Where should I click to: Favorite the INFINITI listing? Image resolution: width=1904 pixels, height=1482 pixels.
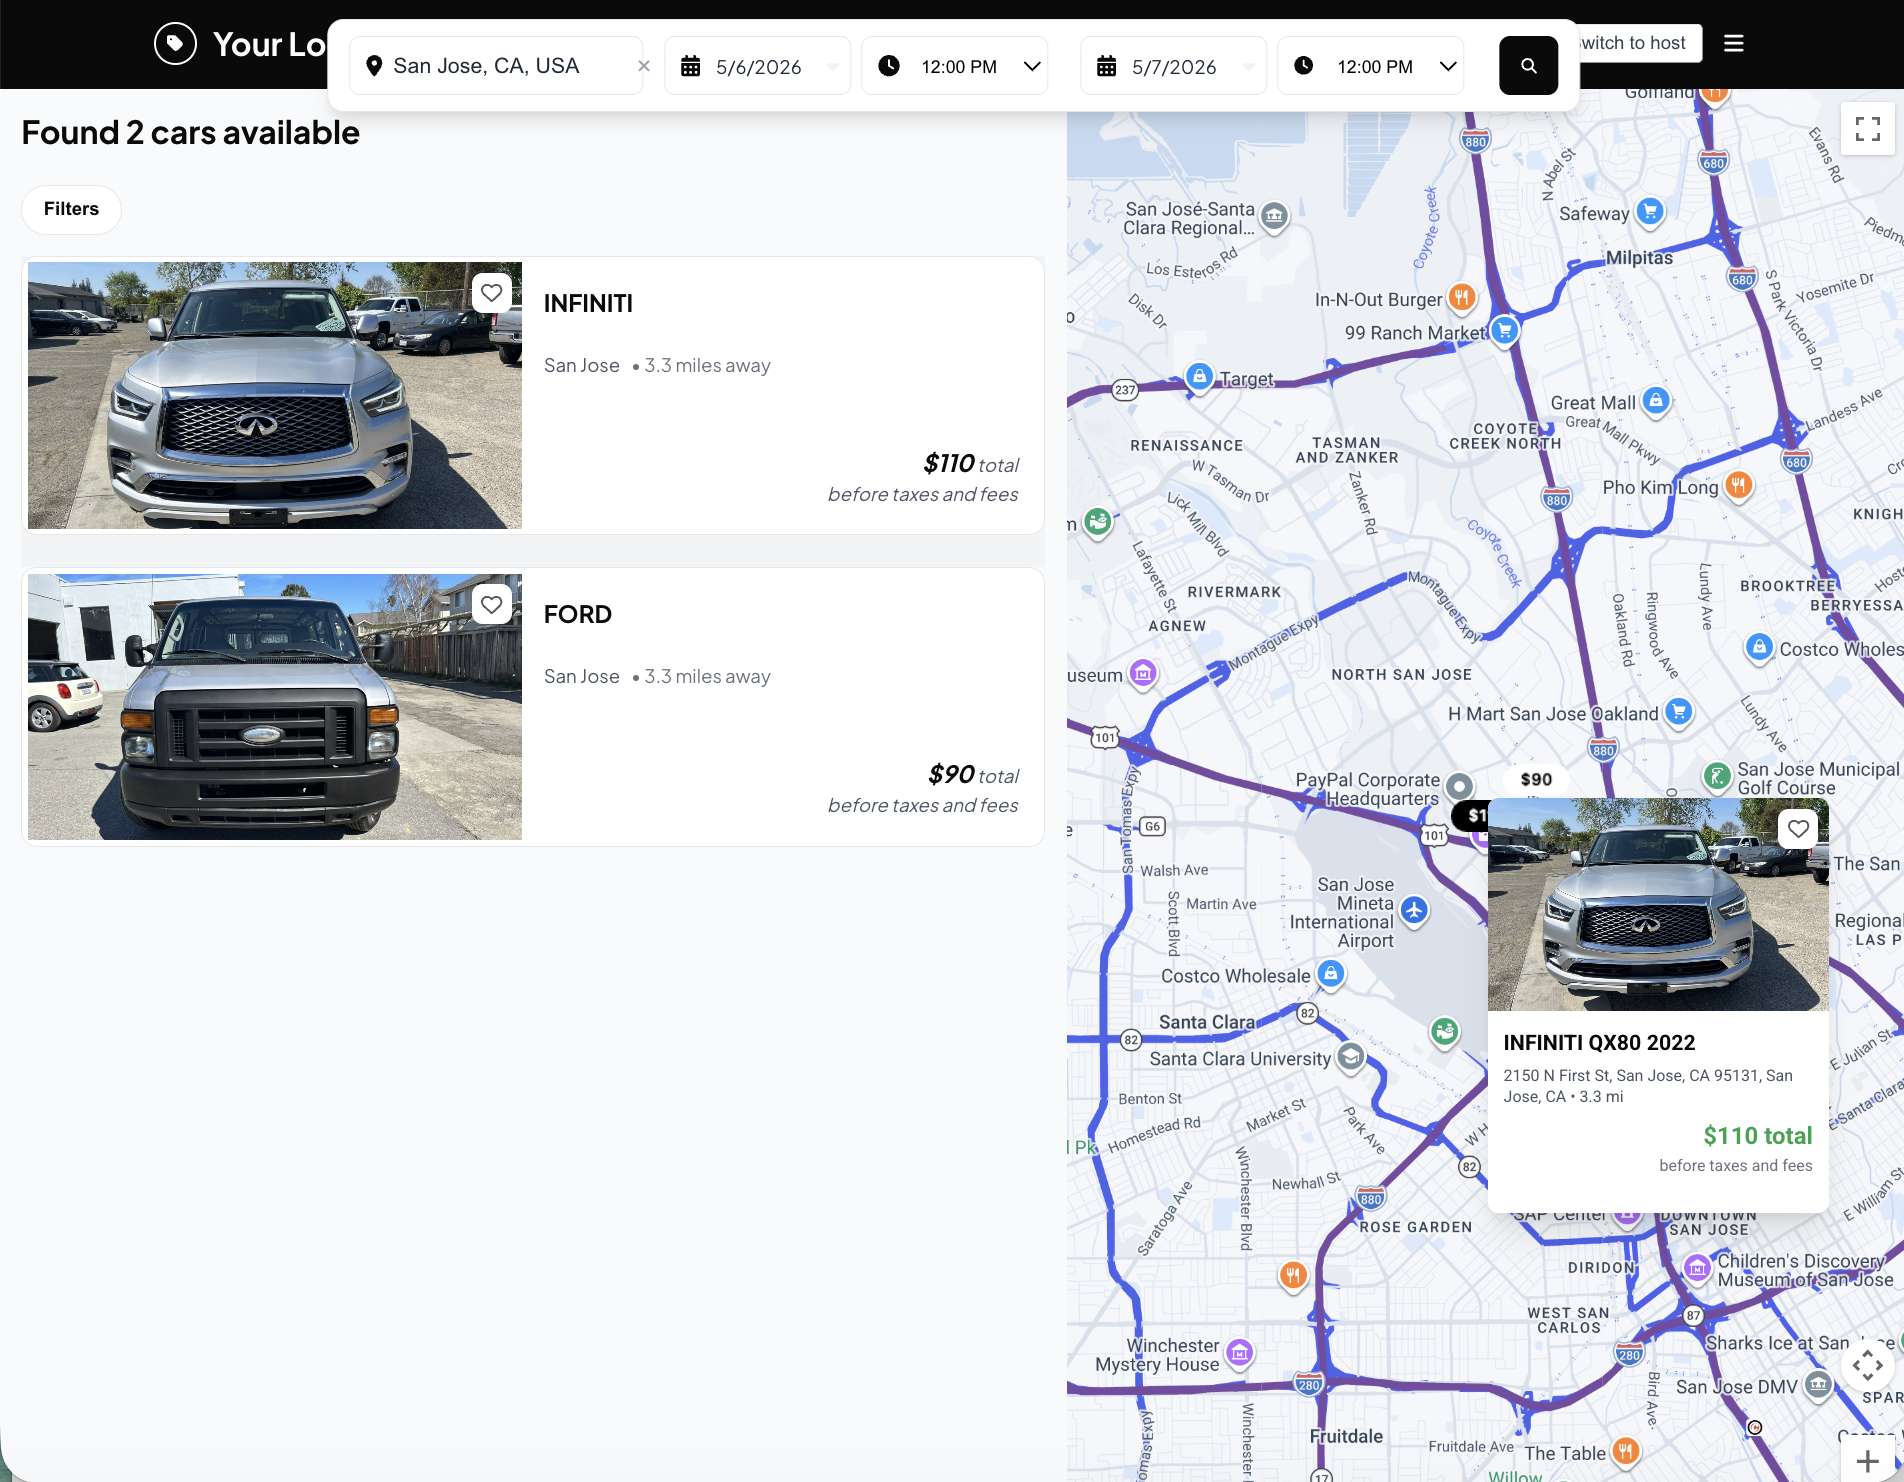click(491, 292)
